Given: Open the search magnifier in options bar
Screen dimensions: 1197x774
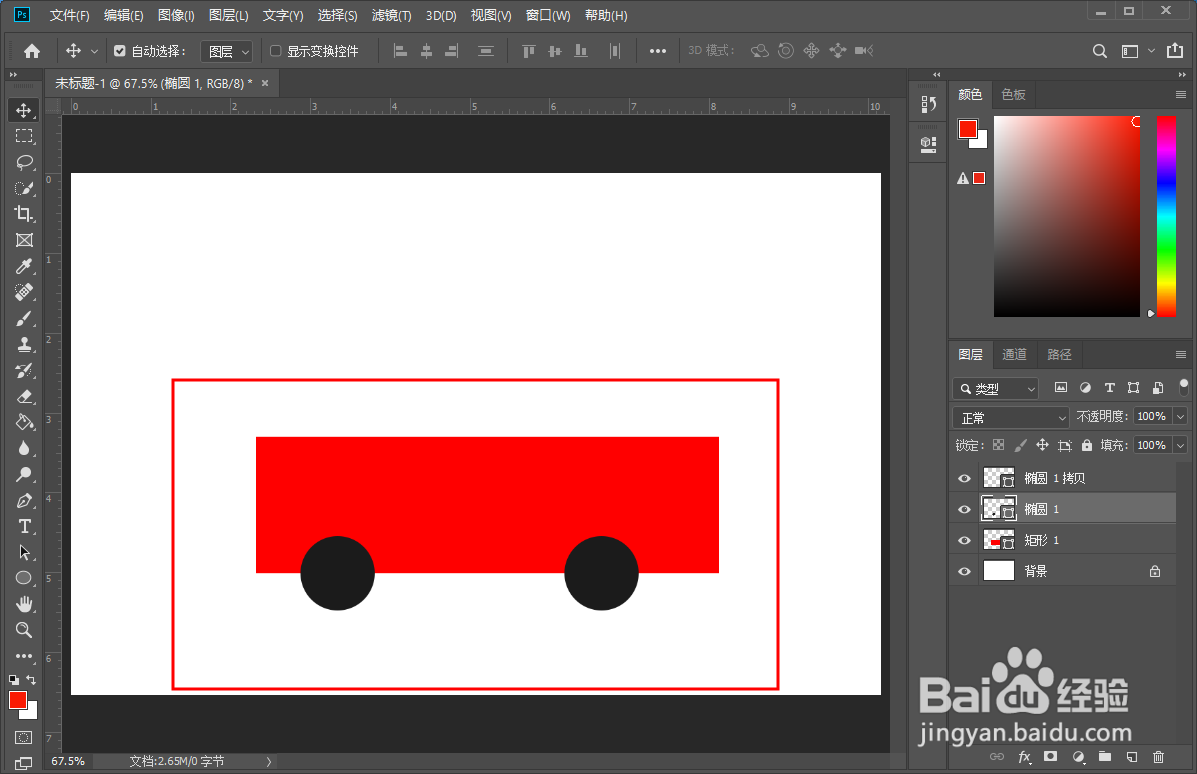Looking at the screenshot, I should coord(1099,51).
